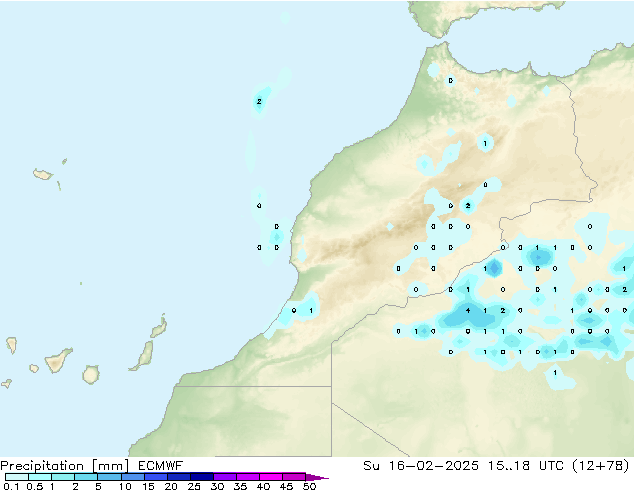Click the '4' precipitation value on the map
This screenshot has height=490, width=634.
tap(468, 310)
